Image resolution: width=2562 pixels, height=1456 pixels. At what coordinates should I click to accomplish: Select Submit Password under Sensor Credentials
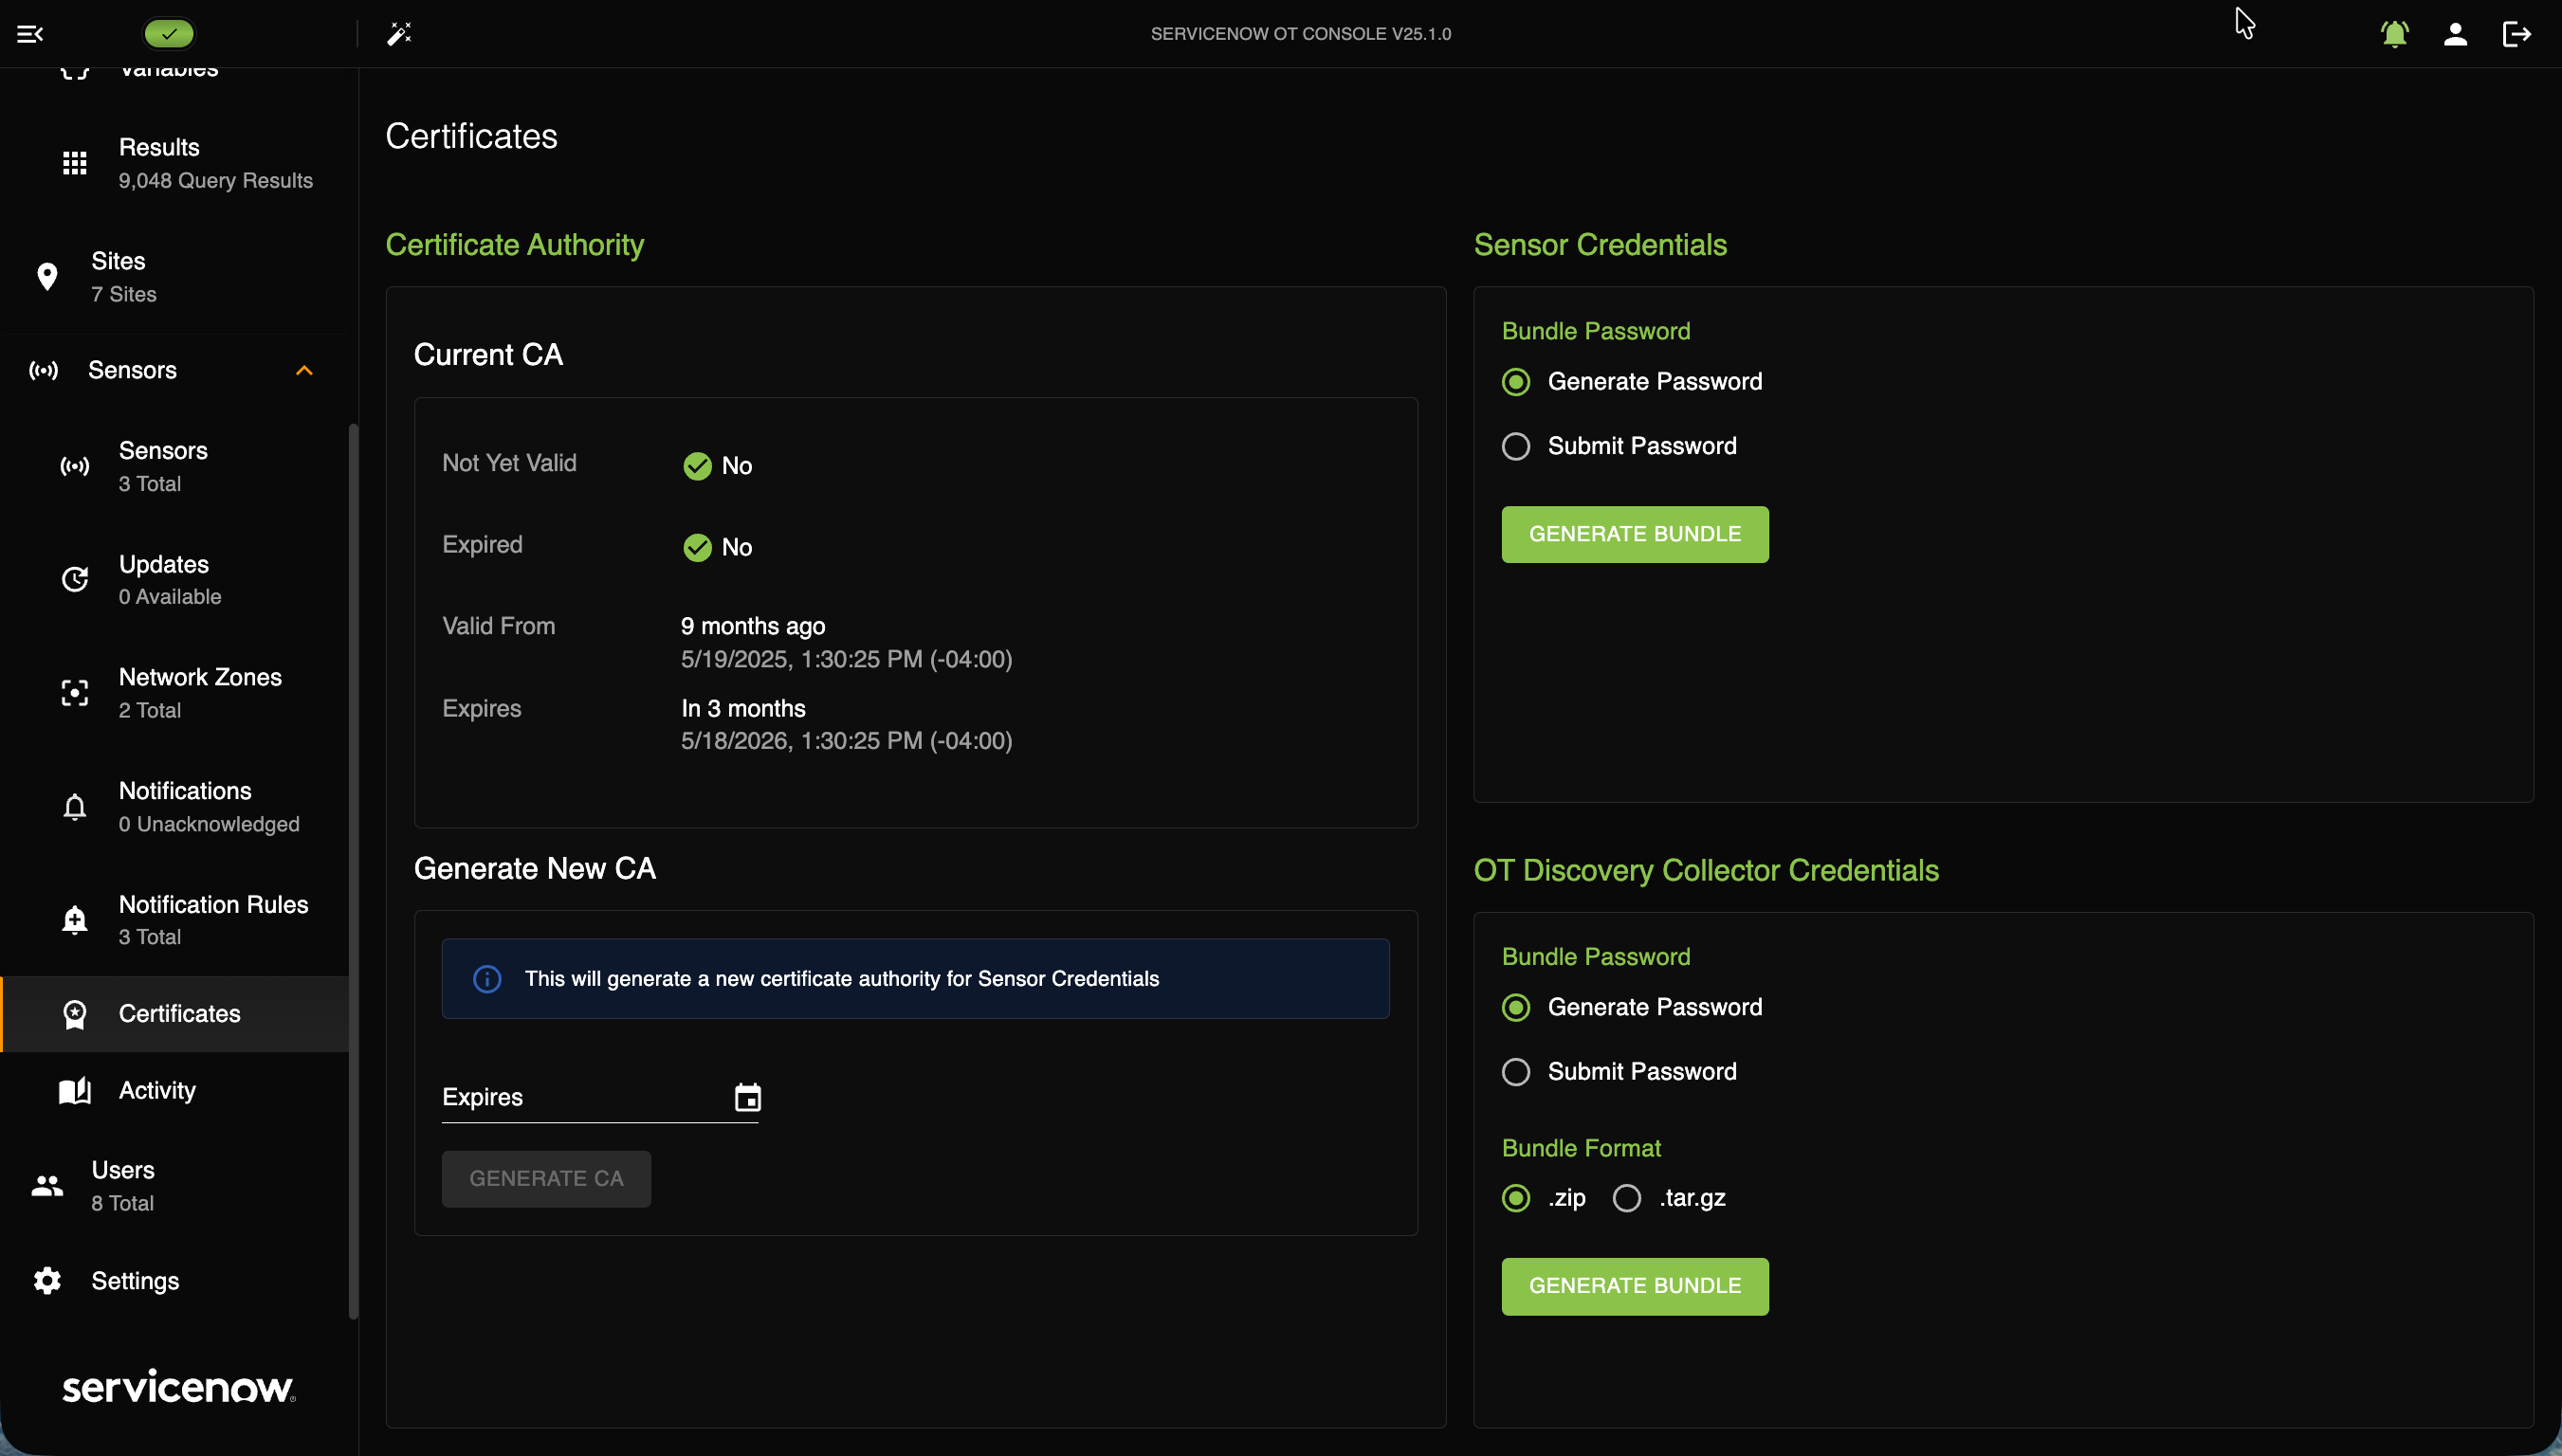(1516, 446)
